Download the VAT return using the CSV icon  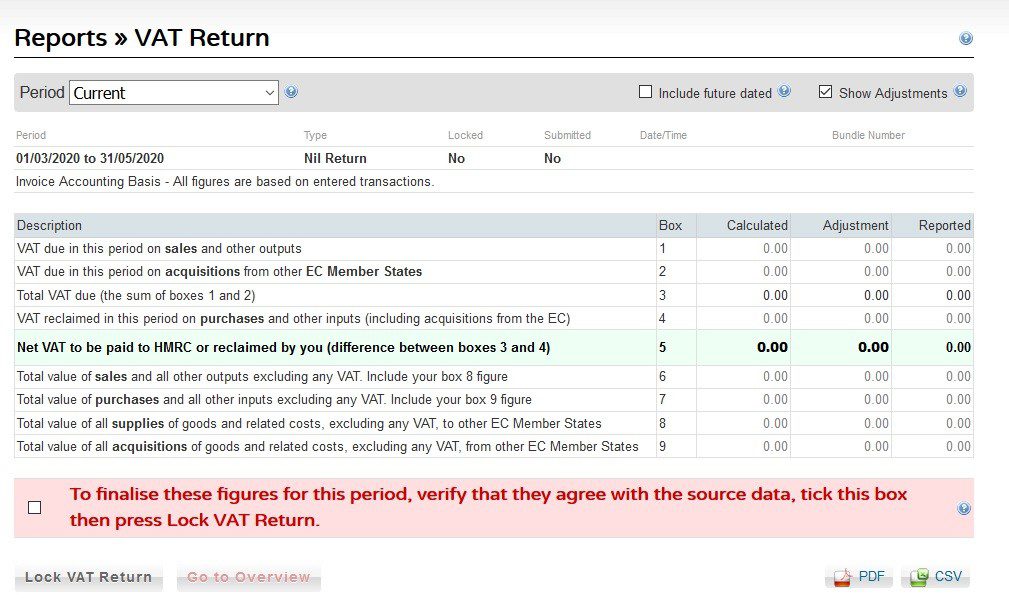[920, 576]
